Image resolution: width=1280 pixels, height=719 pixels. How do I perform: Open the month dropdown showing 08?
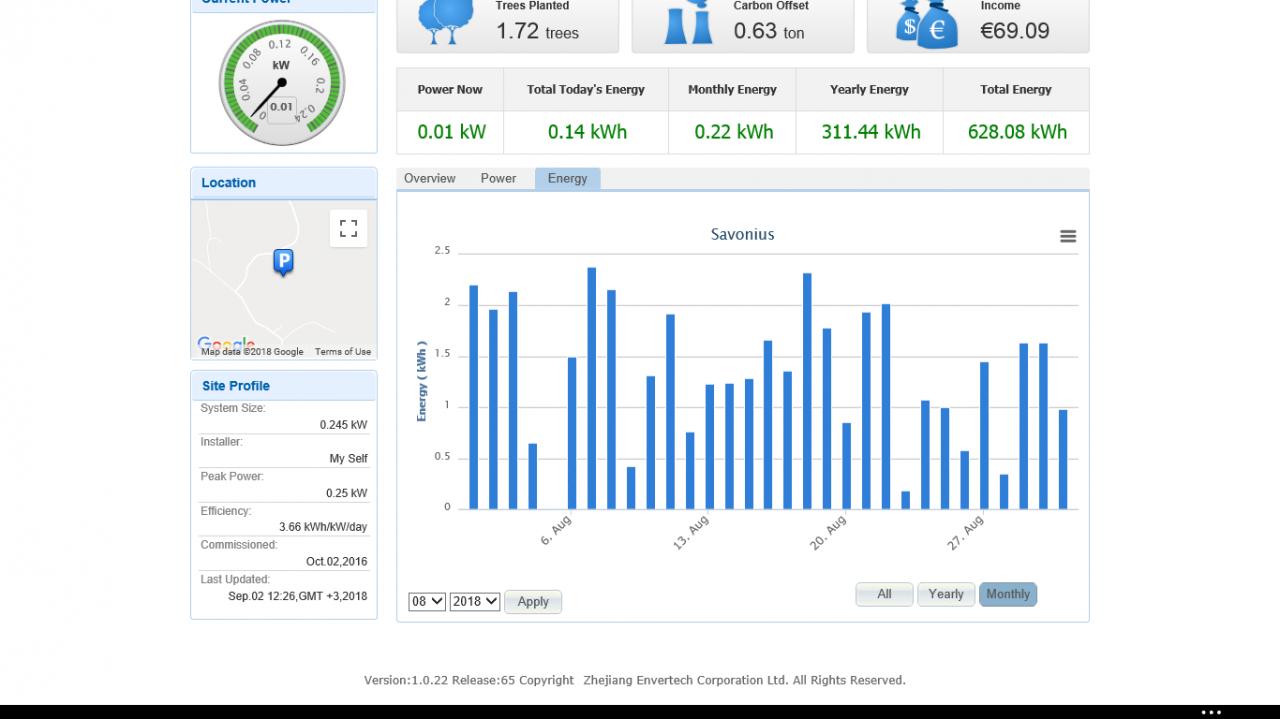click(x=427, y=601)
